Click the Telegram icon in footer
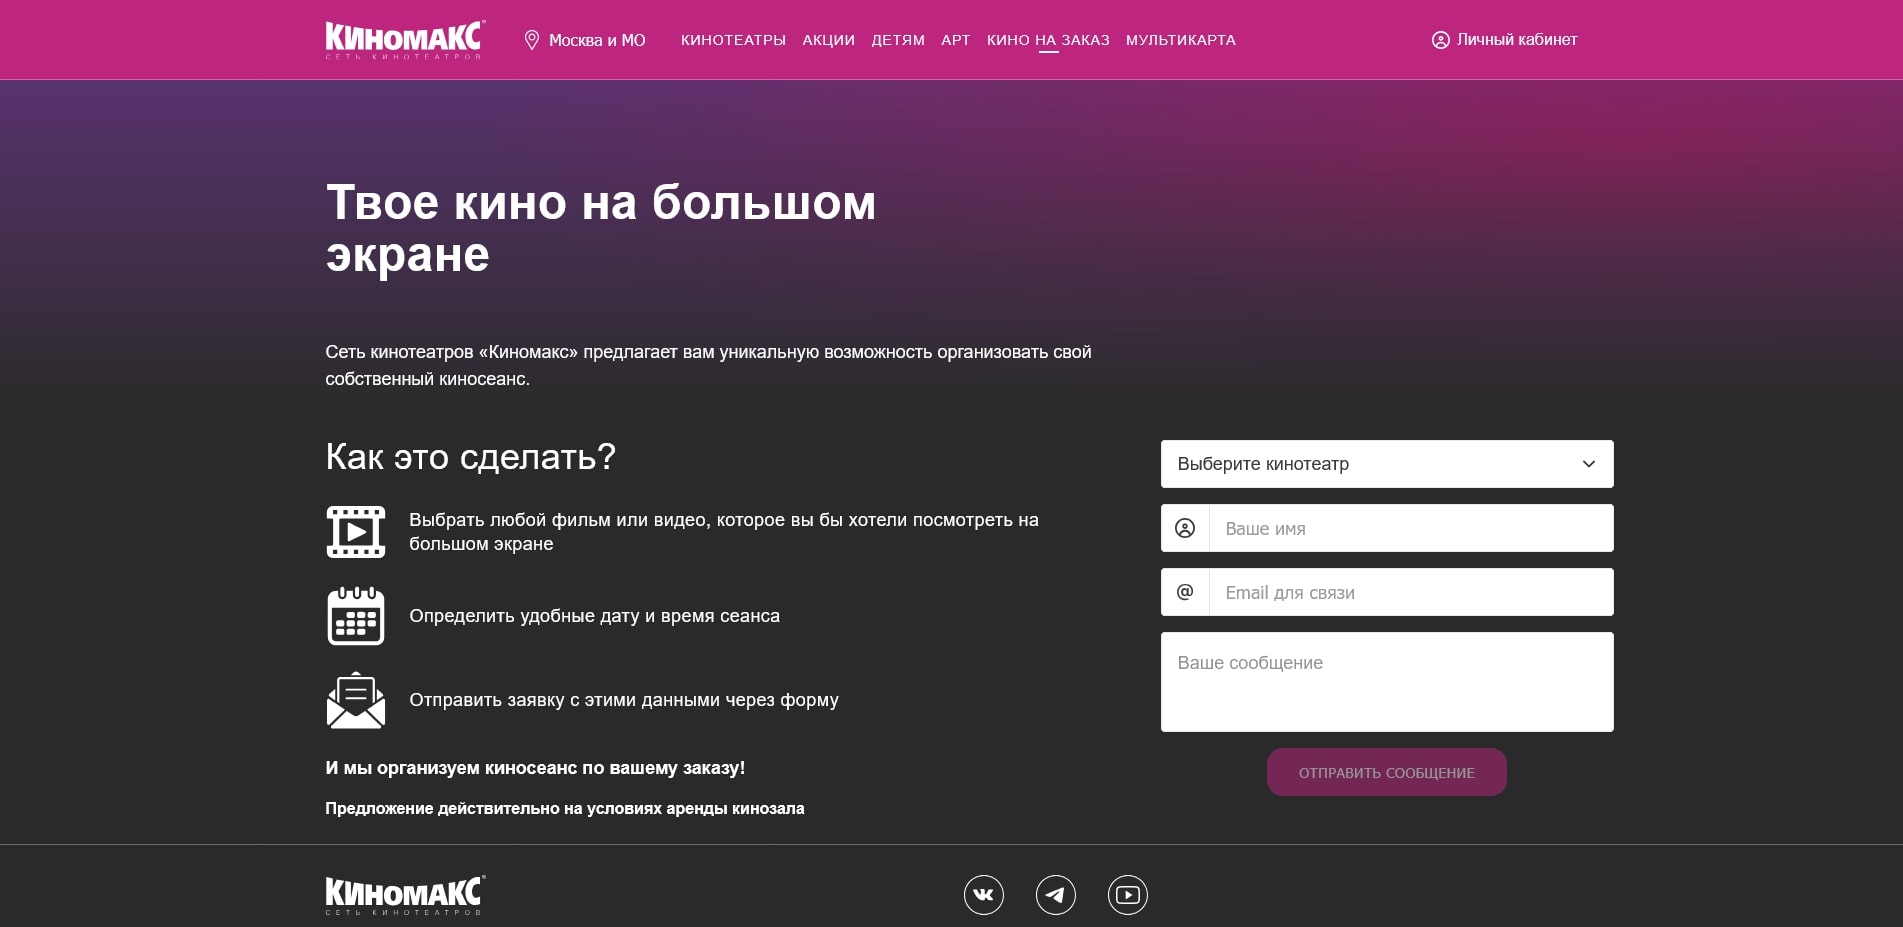The image size is (1903, 927). click(x=1055, y=895)
